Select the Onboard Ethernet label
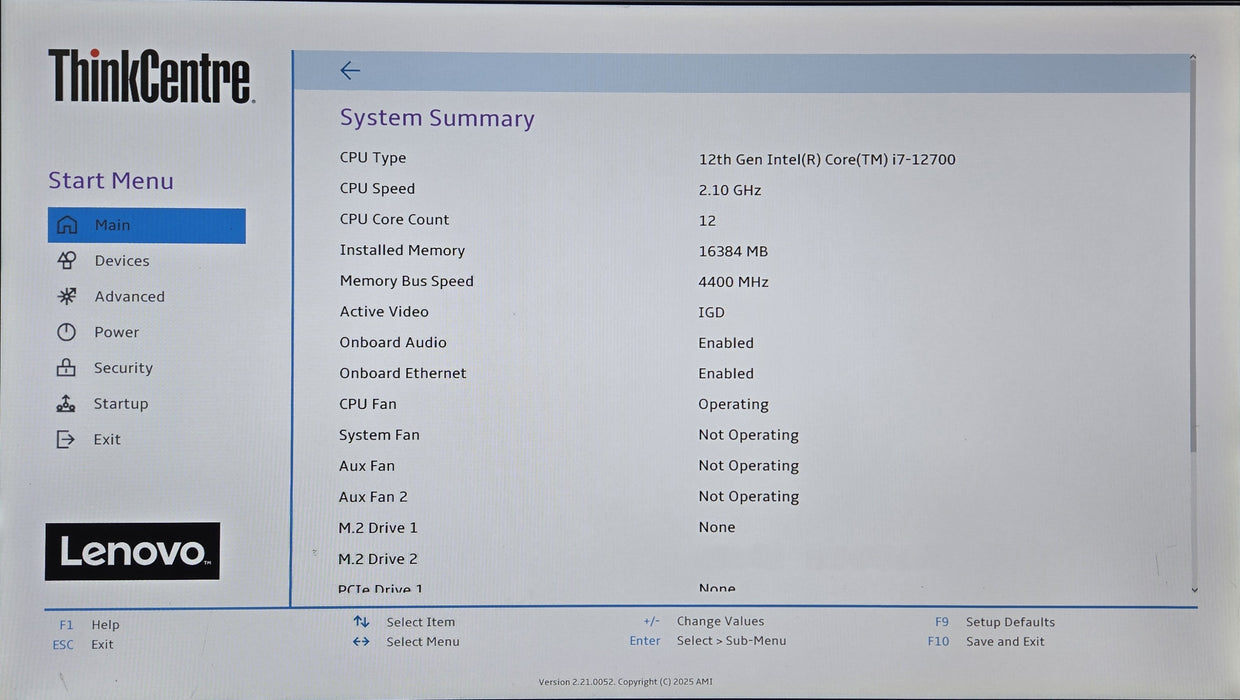This screenshot has height=700, width=1240. click(403, 373)
